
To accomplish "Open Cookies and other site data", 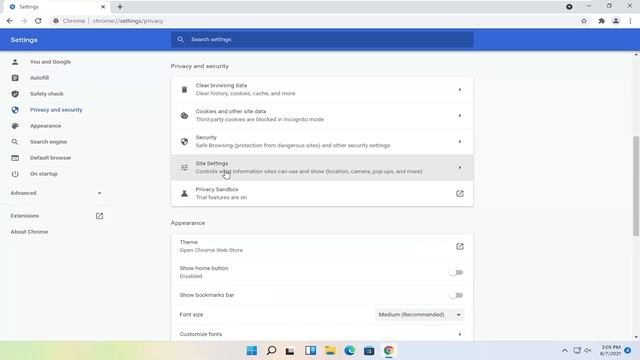I will coord(322,116).
